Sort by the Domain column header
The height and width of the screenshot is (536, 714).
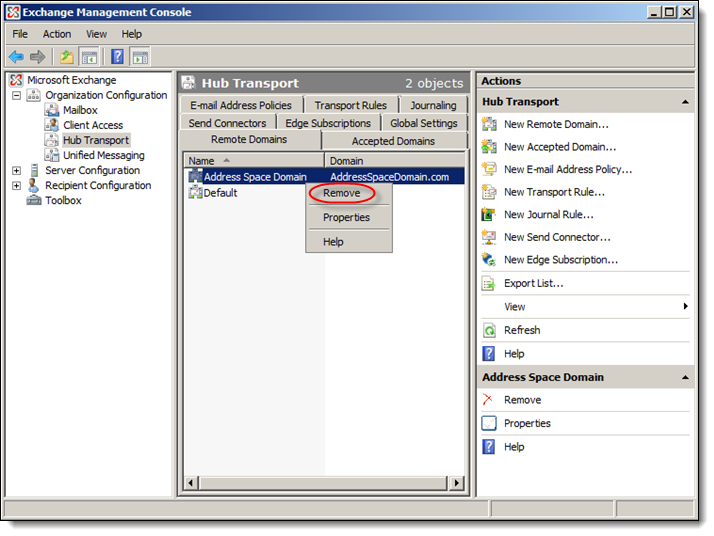click(x=395, y=161)
